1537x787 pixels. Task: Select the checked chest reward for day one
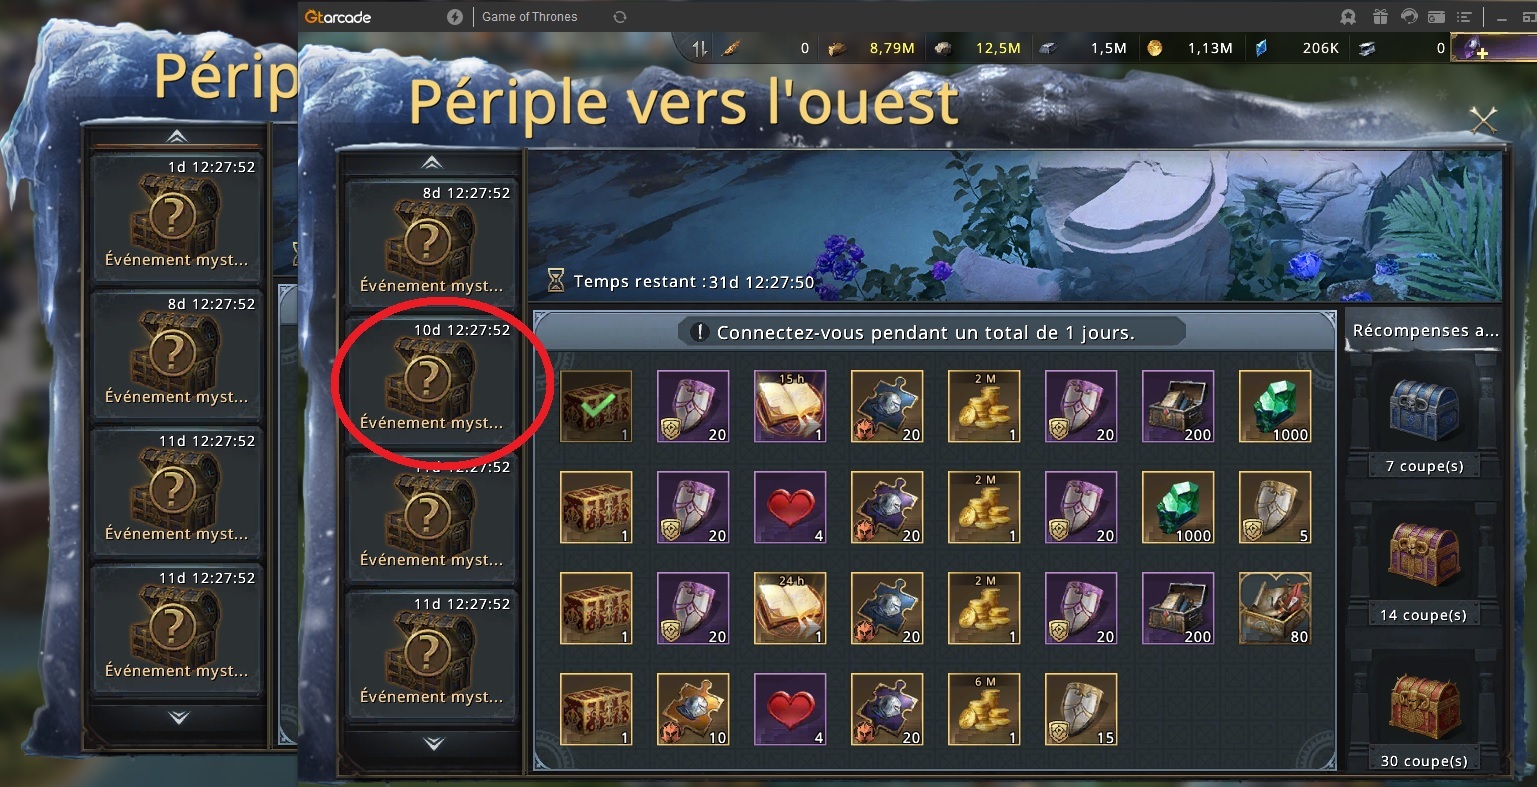click(x=596, y=406)
